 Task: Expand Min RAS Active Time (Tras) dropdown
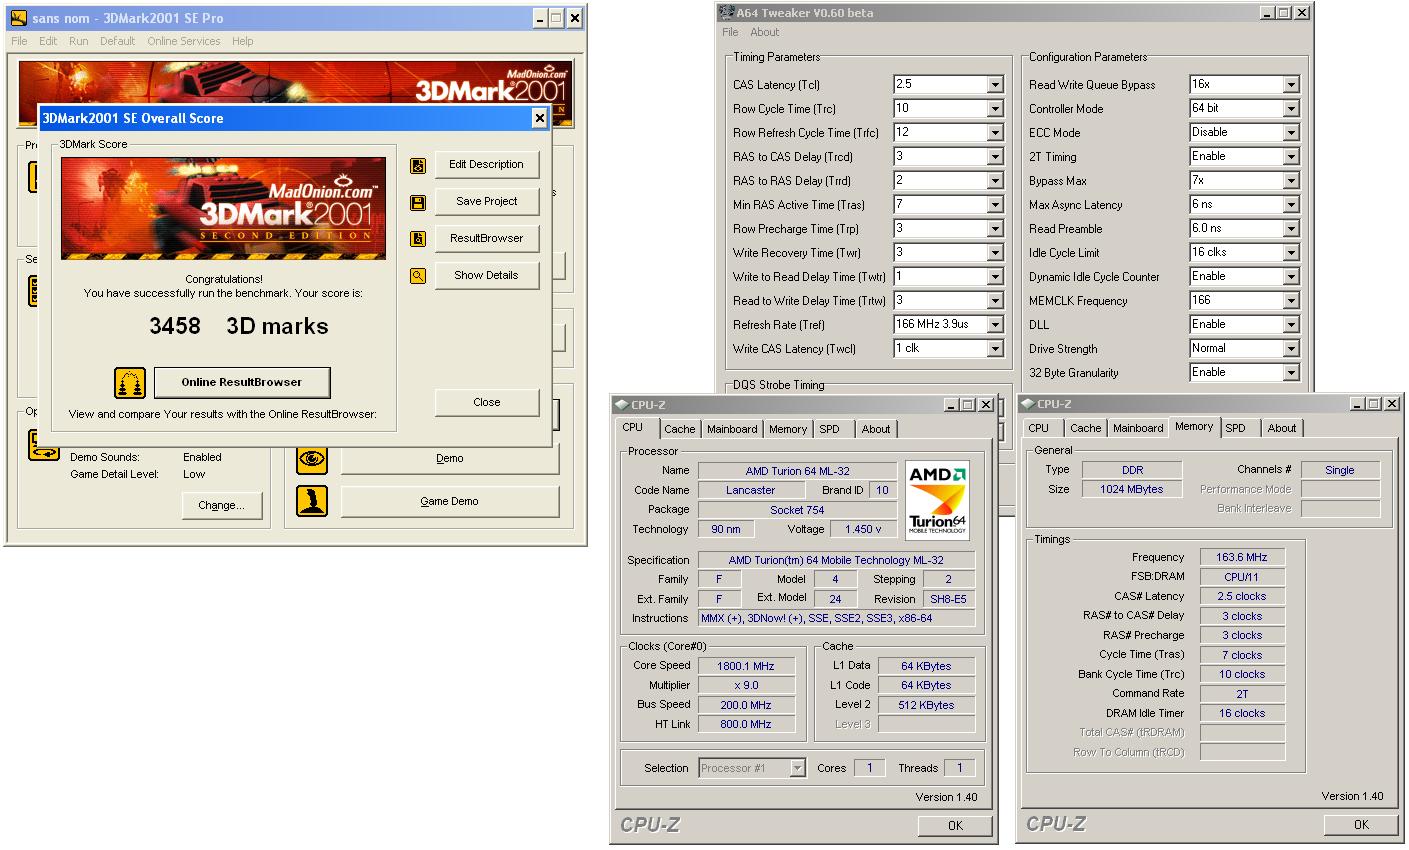click(x=995, y=205)
